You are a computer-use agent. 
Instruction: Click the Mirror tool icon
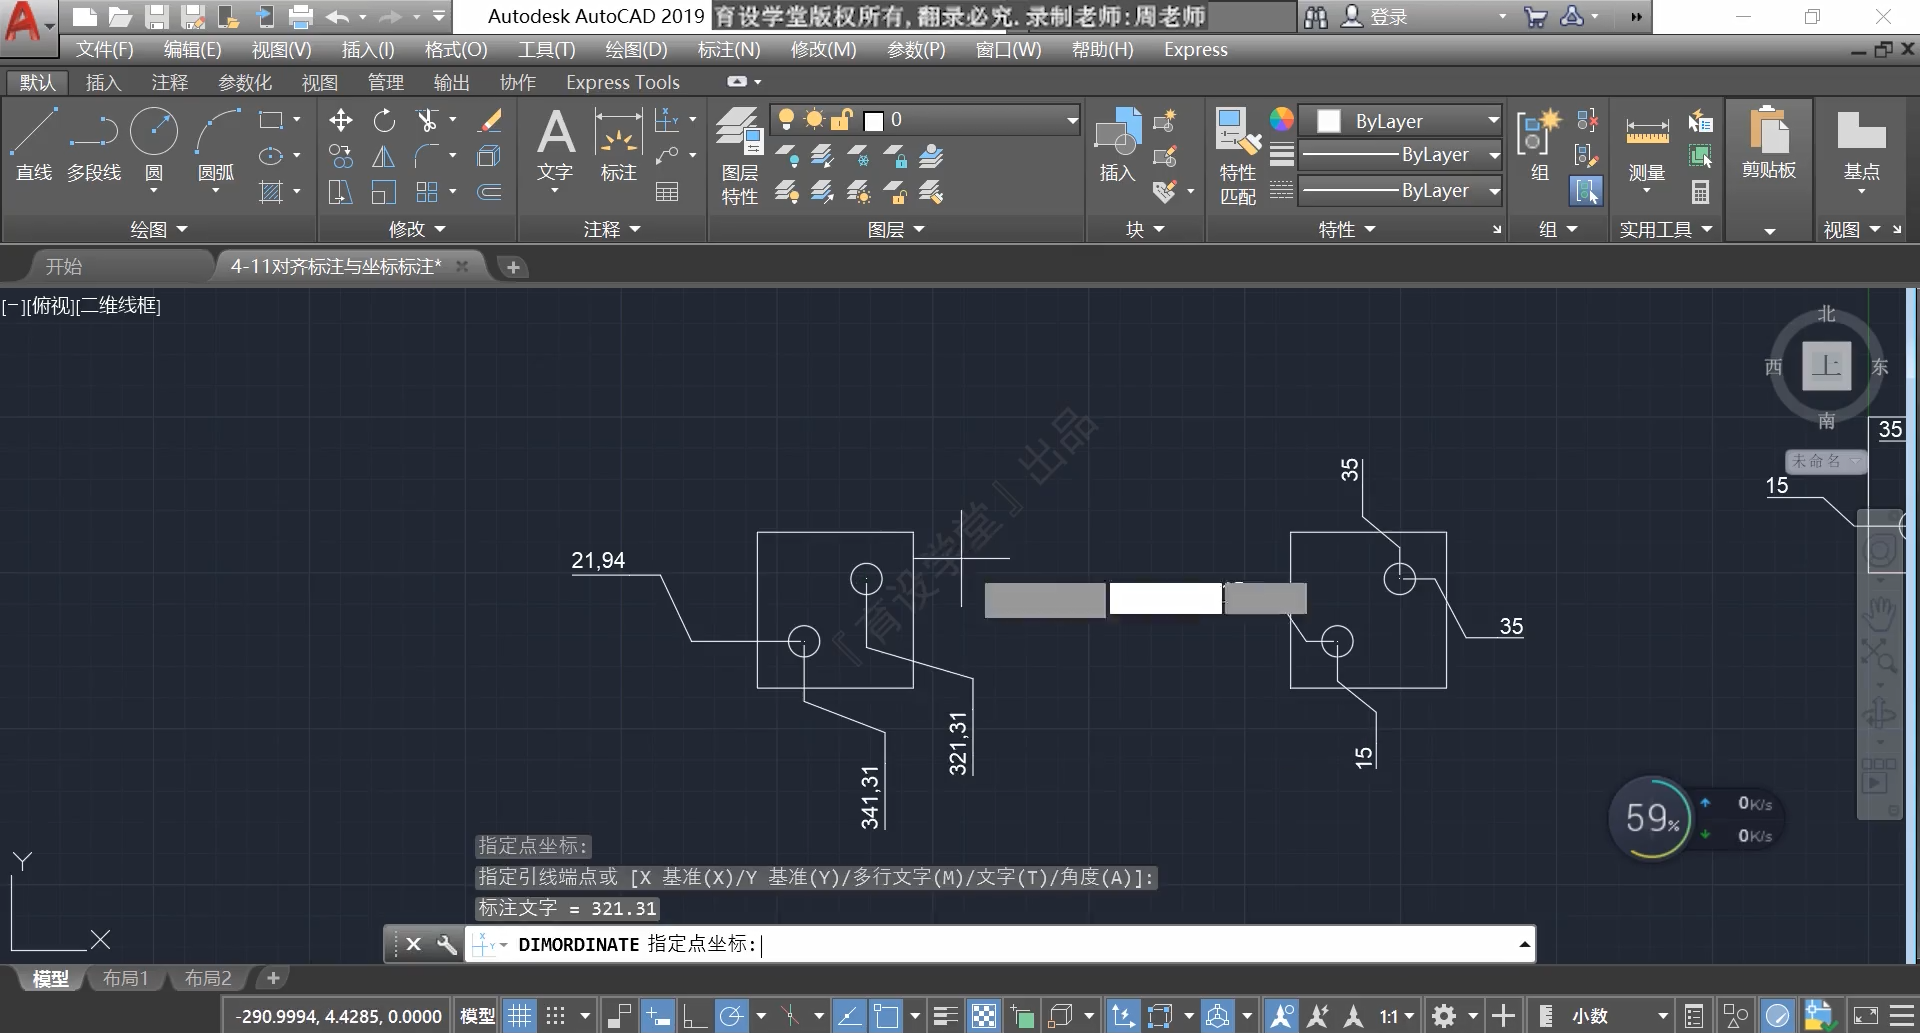384,156
